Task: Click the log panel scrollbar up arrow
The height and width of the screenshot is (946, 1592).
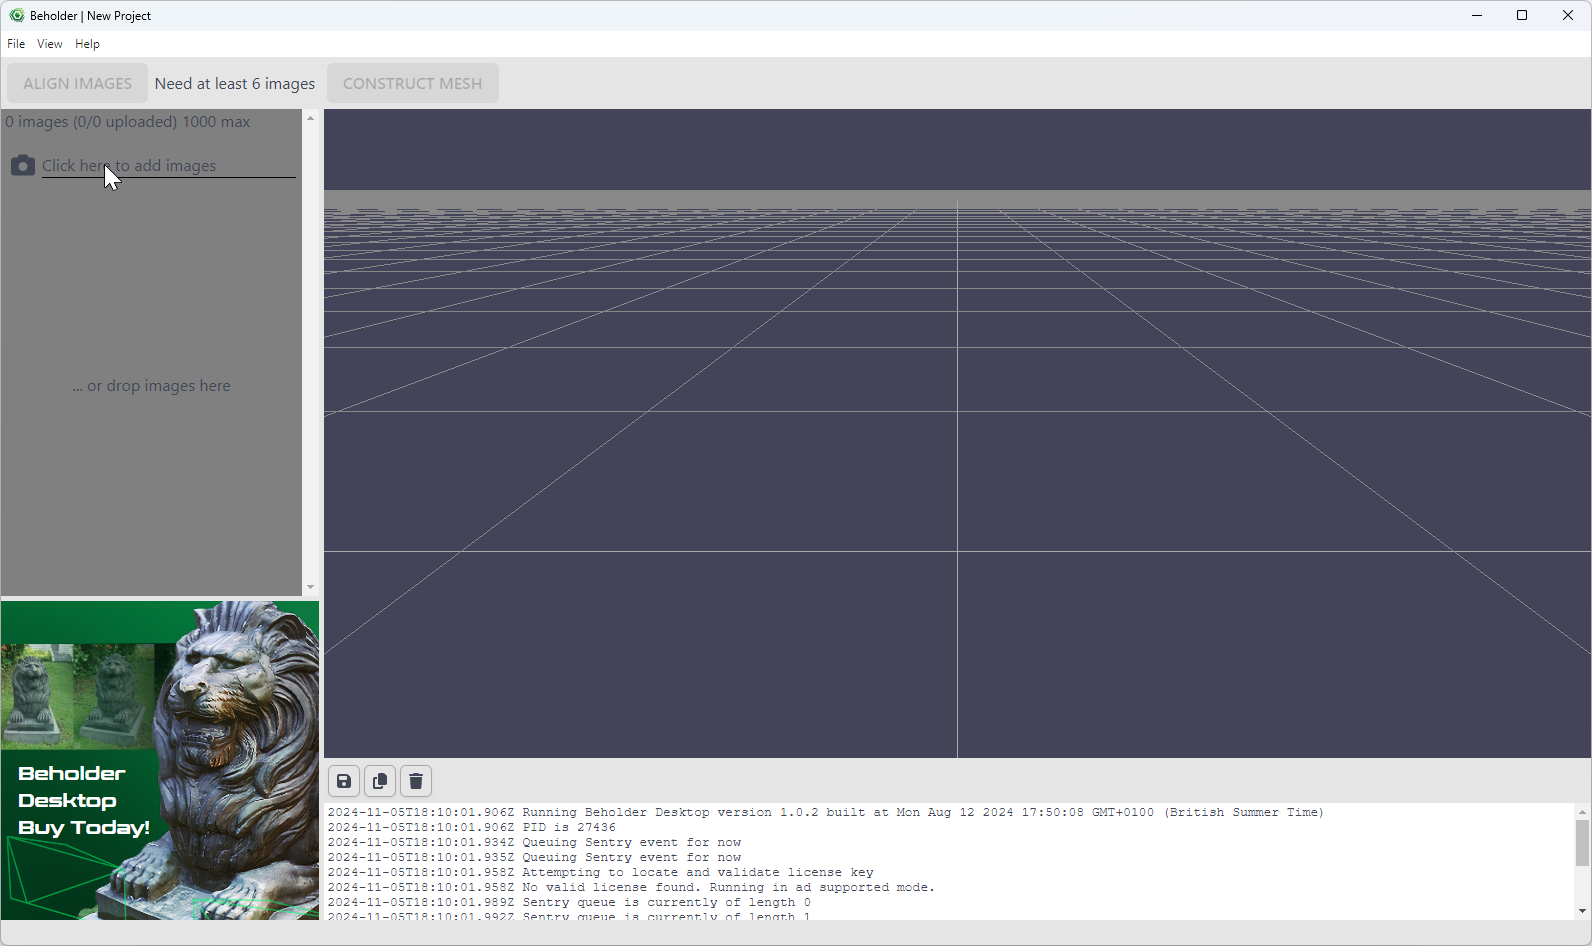Action: (x=1582, y=811)
